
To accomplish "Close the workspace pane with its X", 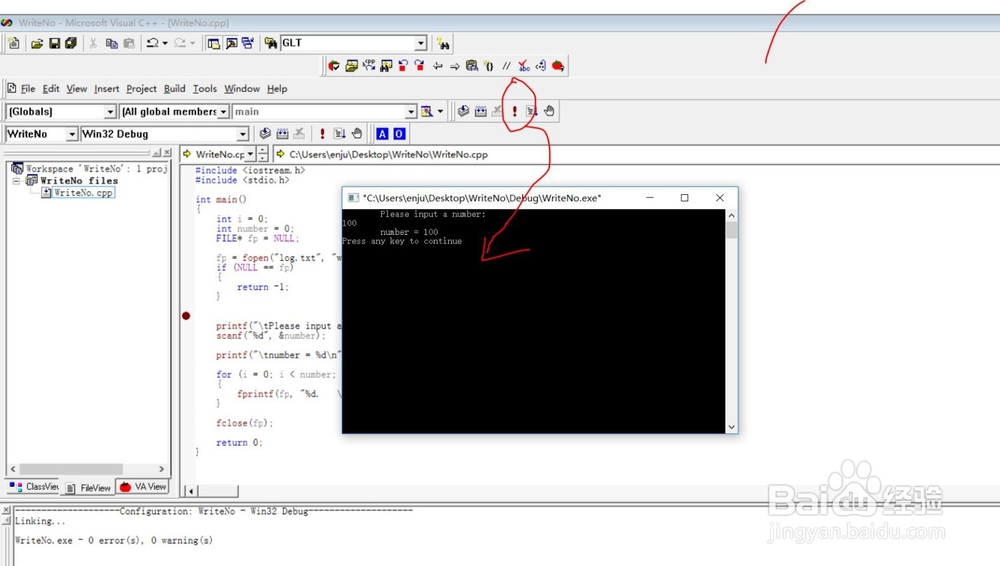I will 167,153.
